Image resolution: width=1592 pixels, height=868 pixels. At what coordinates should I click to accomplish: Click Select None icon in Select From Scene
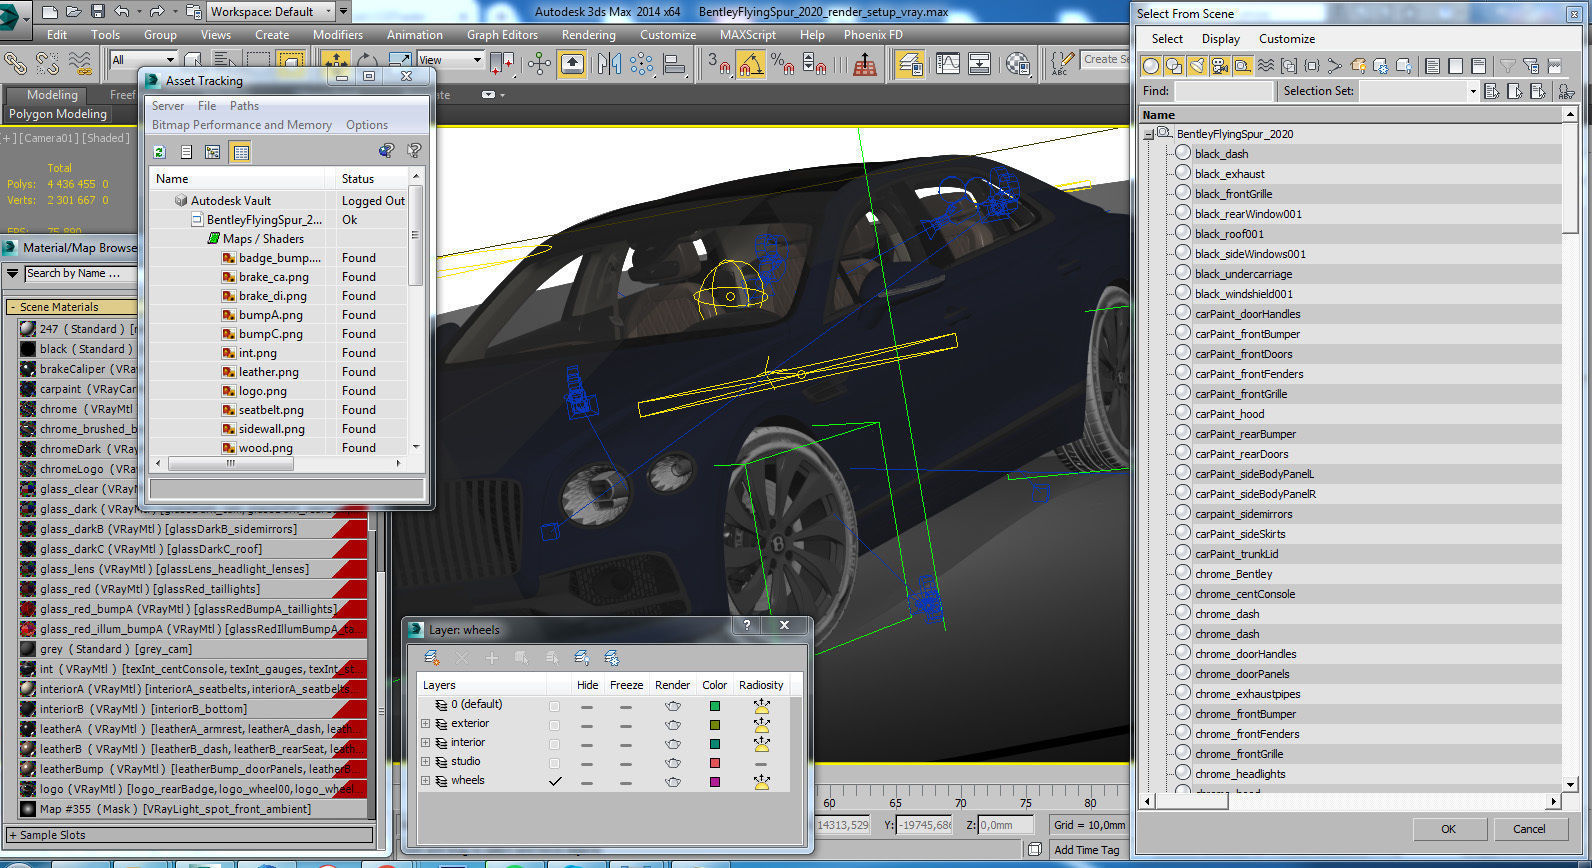point(1515,91)
